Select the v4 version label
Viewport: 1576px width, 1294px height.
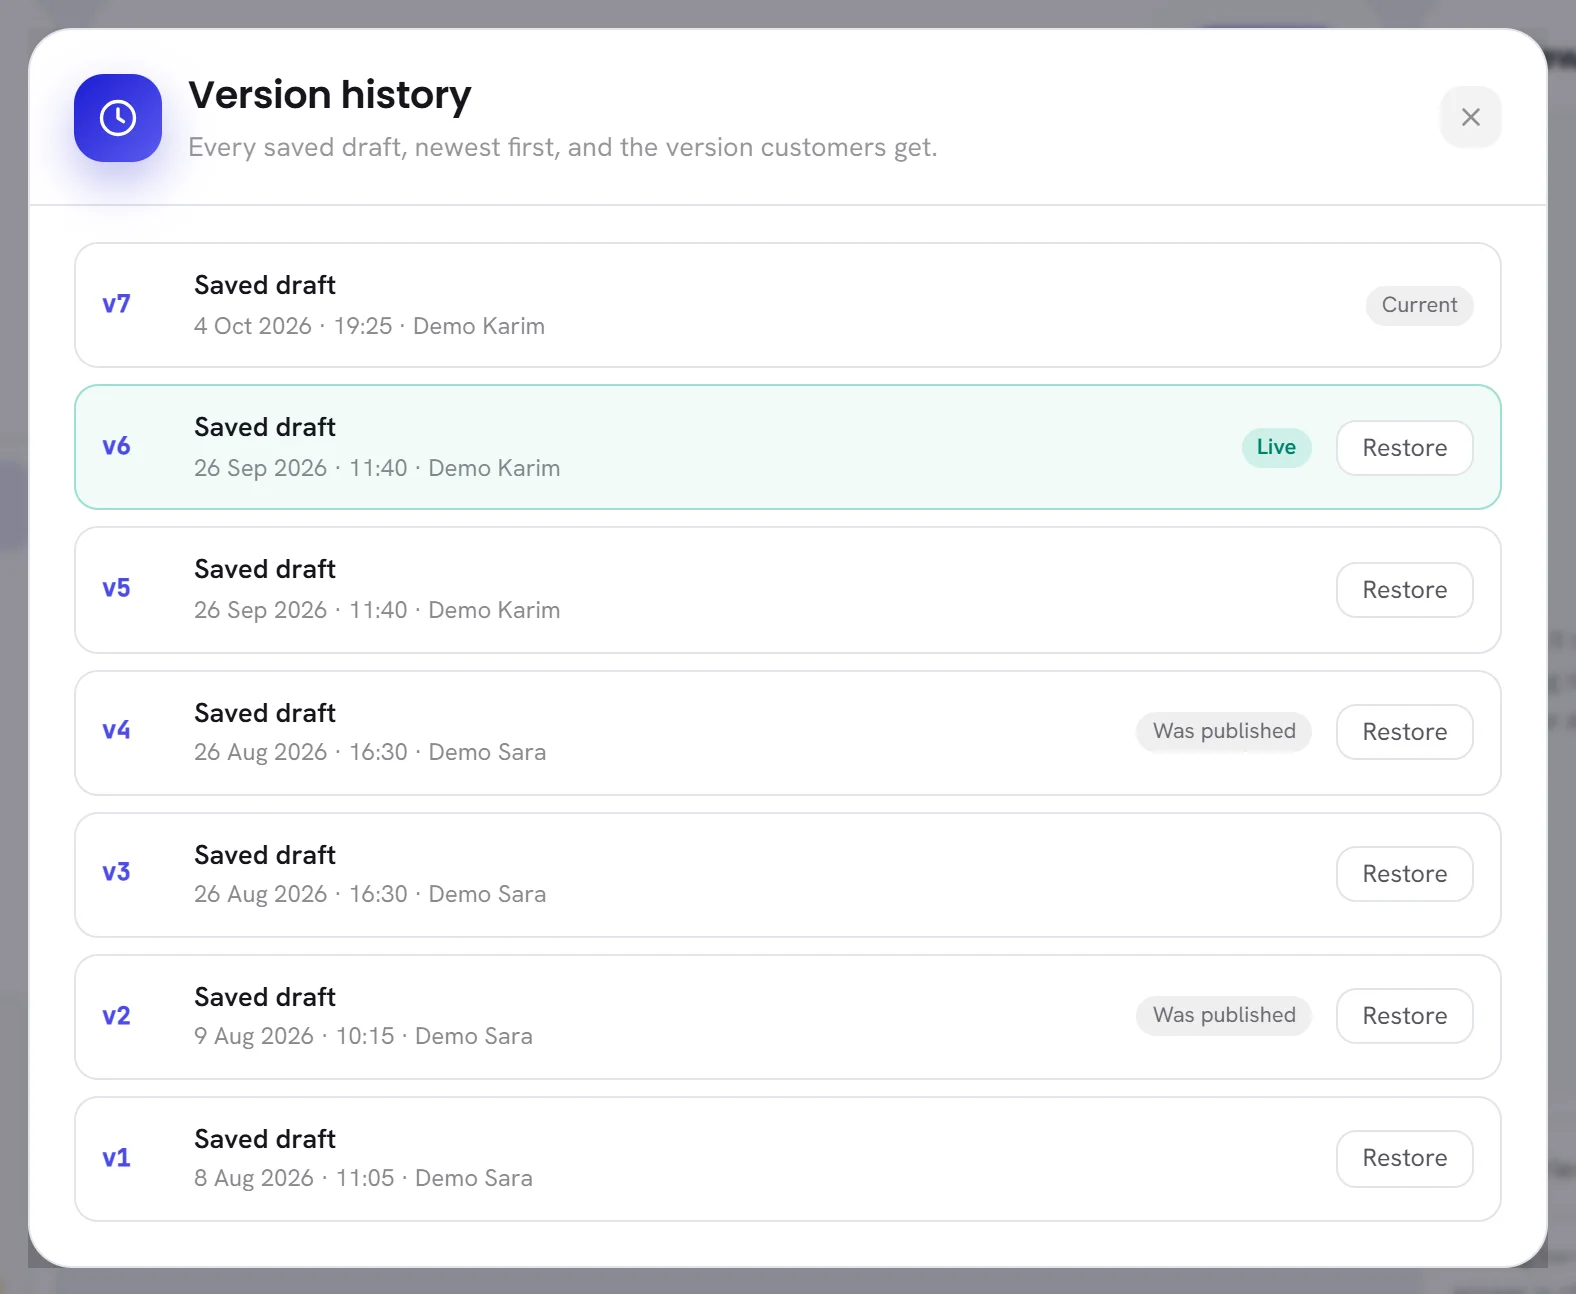click(116, 730)
